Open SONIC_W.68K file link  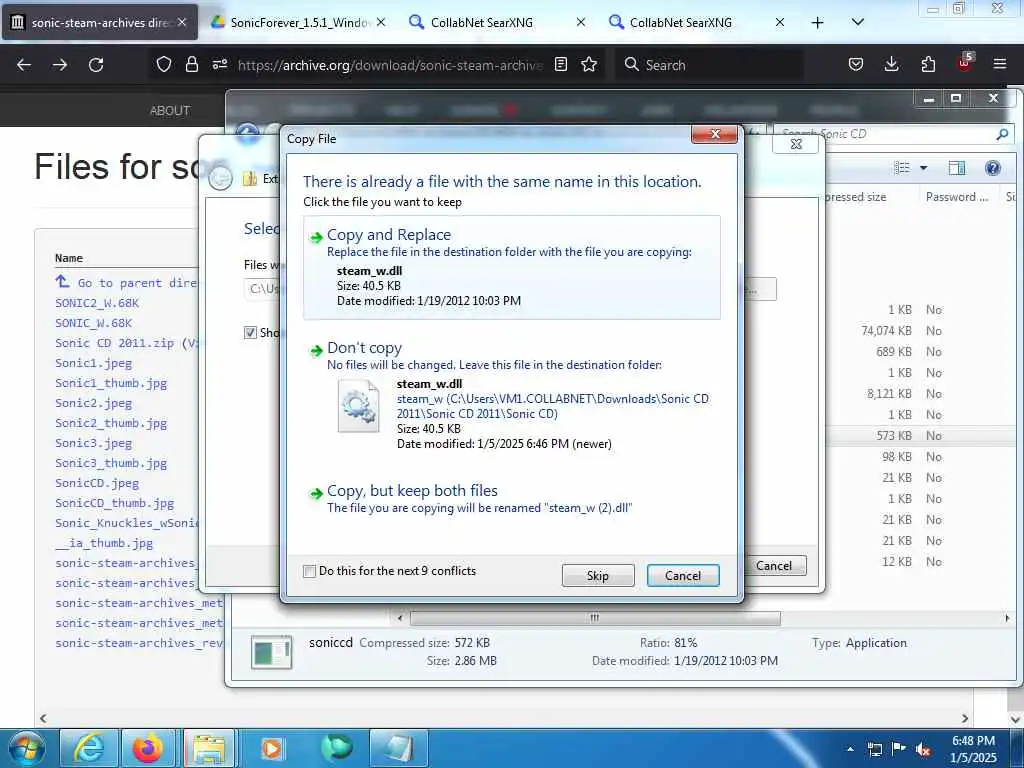93,323
